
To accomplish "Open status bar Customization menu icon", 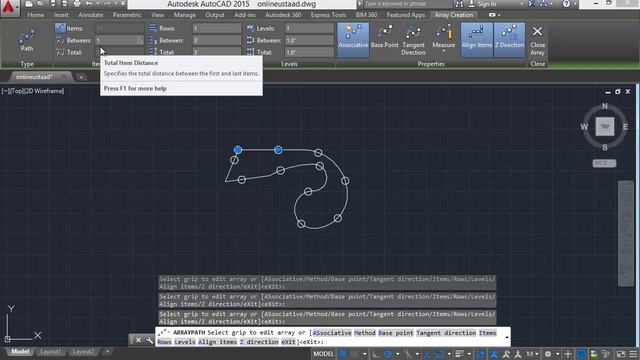I will [x=633, y=353].
